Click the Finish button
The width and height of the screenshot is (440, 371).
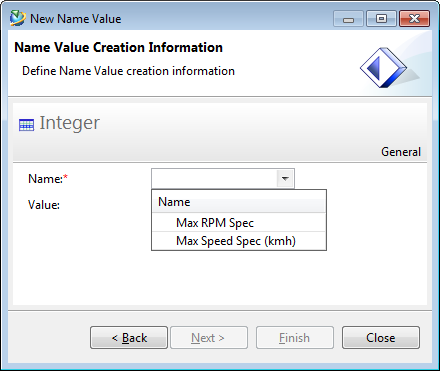point(295,338)
